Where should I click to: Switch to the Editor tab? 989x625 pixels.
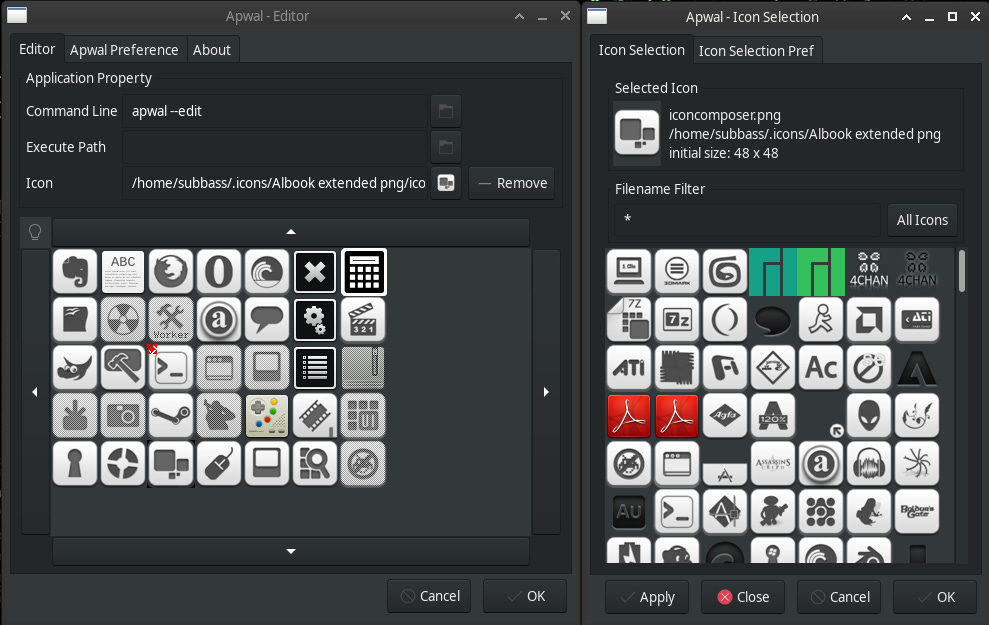pos(37,49)
